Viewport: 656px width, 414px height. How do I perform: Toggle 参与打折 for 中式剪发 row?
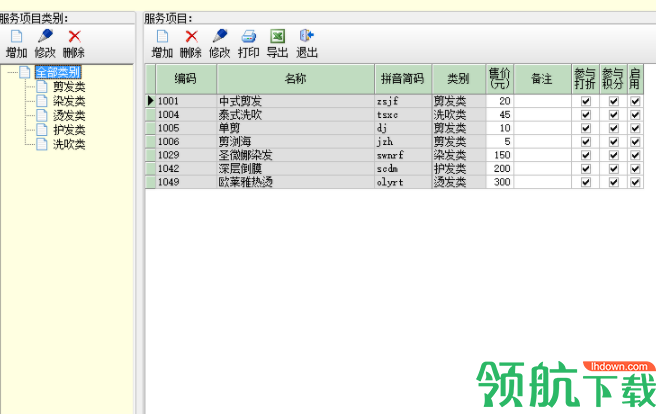tap(586, 101)
